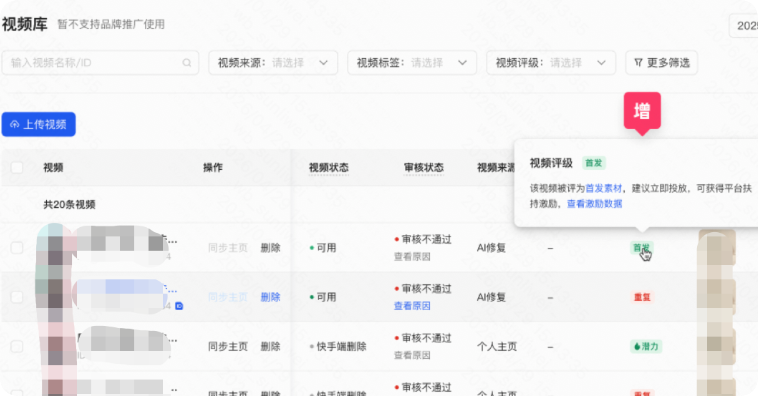Click AI修复 in the 首发-rated row
Screen dimensions: 758x396
(x=491, y=248)
